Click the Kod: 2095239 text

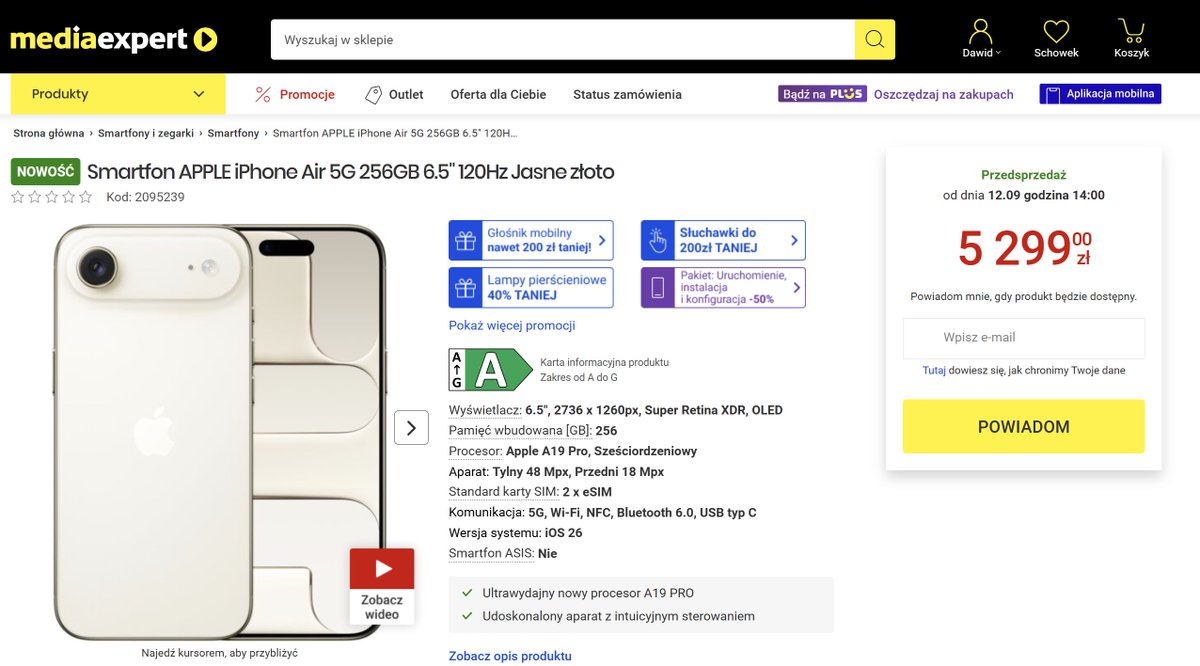coord(146,197)
